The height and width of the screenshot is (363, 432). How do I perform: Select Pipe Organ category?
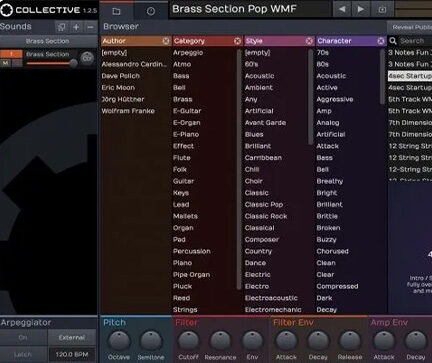click(191, 275)
